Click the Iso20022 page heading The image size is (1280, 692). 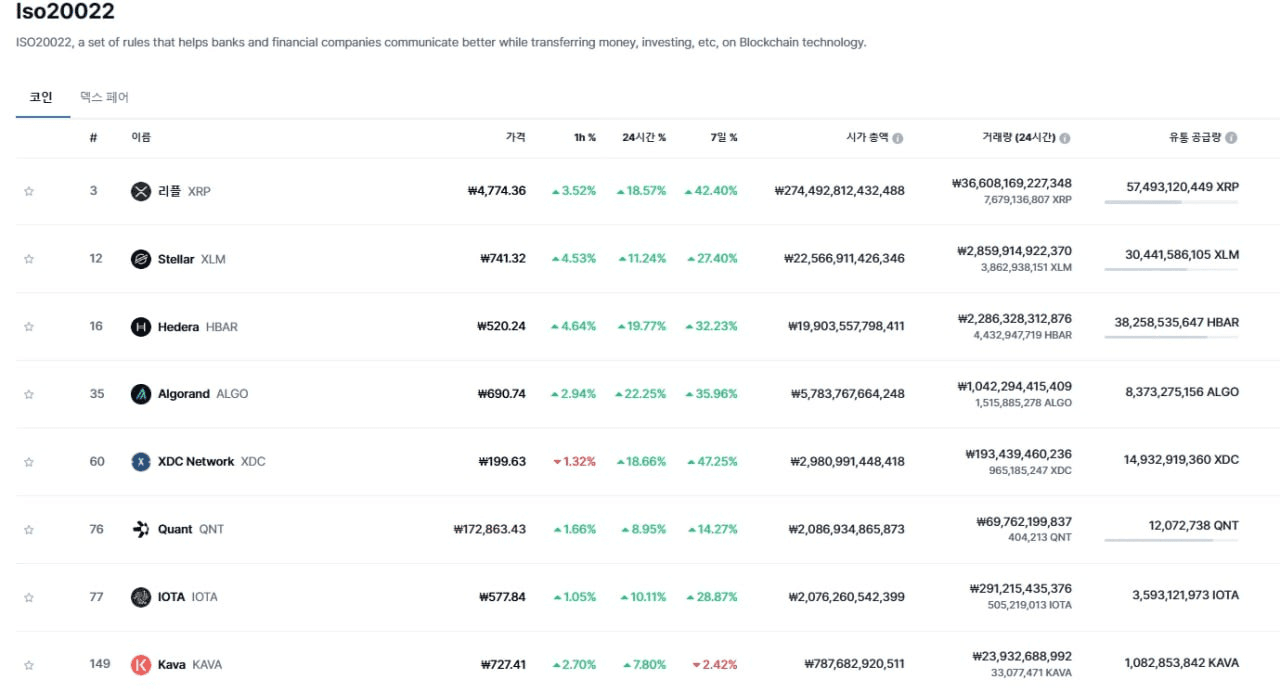click(65, 12)
